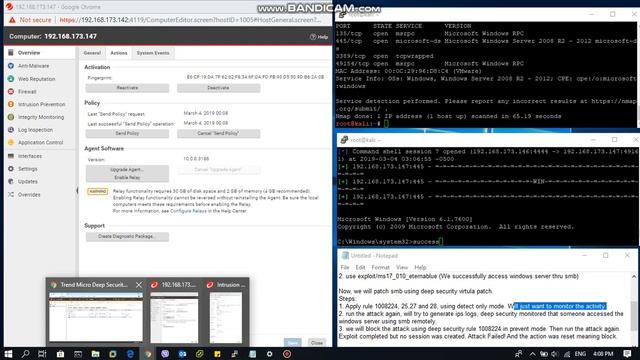Select the Intrusion window preview thumbnail
640x360 pixels.
tap(226, 317)
